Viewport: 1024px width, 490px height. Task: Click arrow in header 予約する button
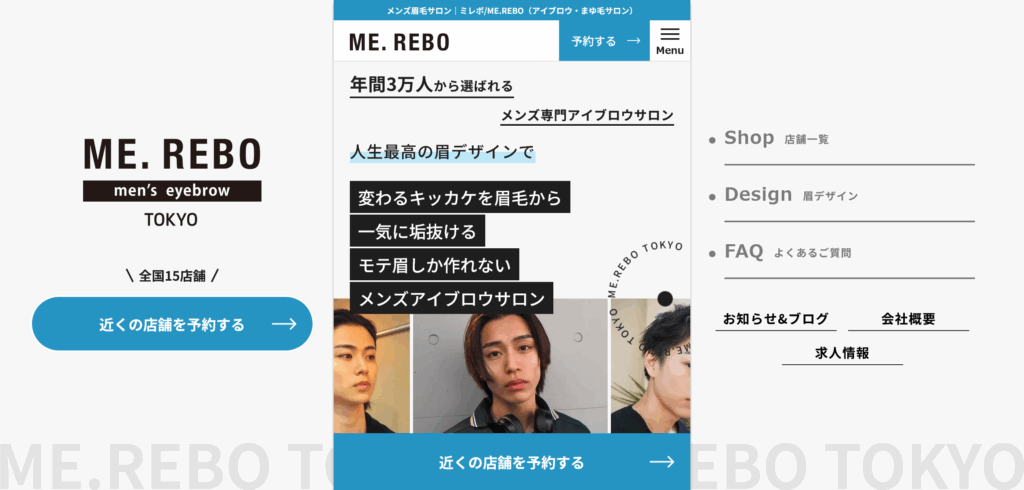(633, 41)
